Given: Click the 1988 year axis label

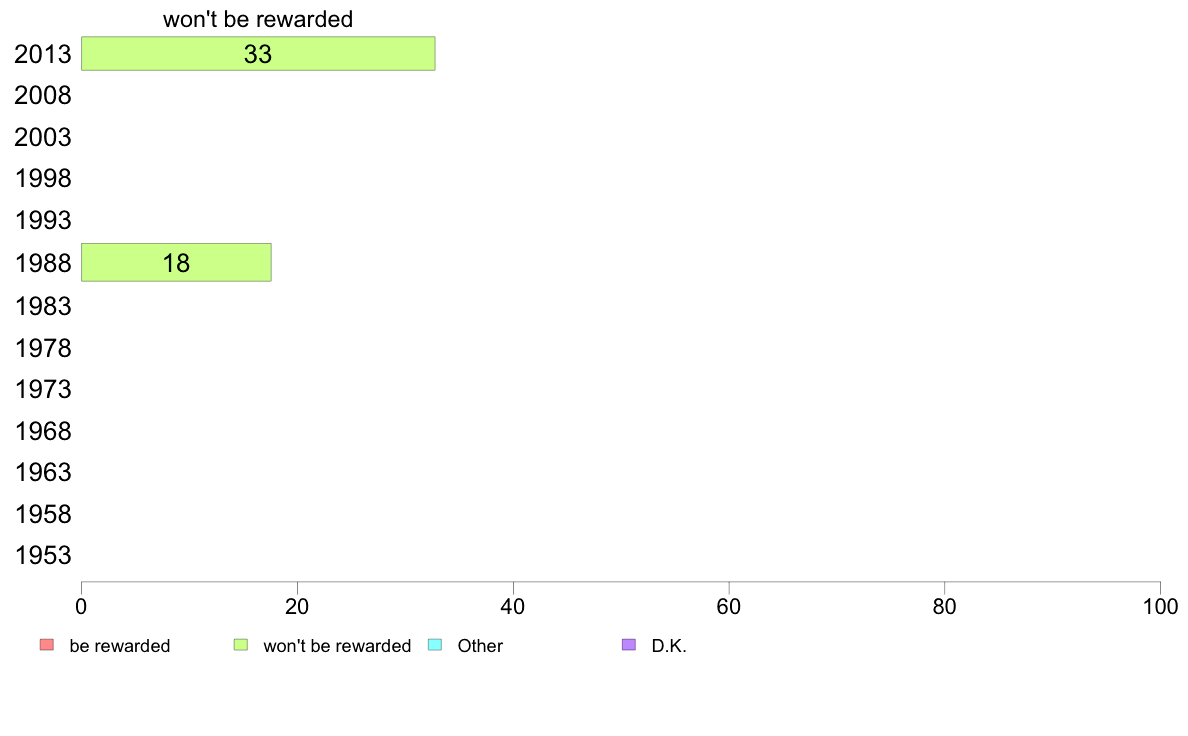Looking at the screenshot, I should (42, 264).
